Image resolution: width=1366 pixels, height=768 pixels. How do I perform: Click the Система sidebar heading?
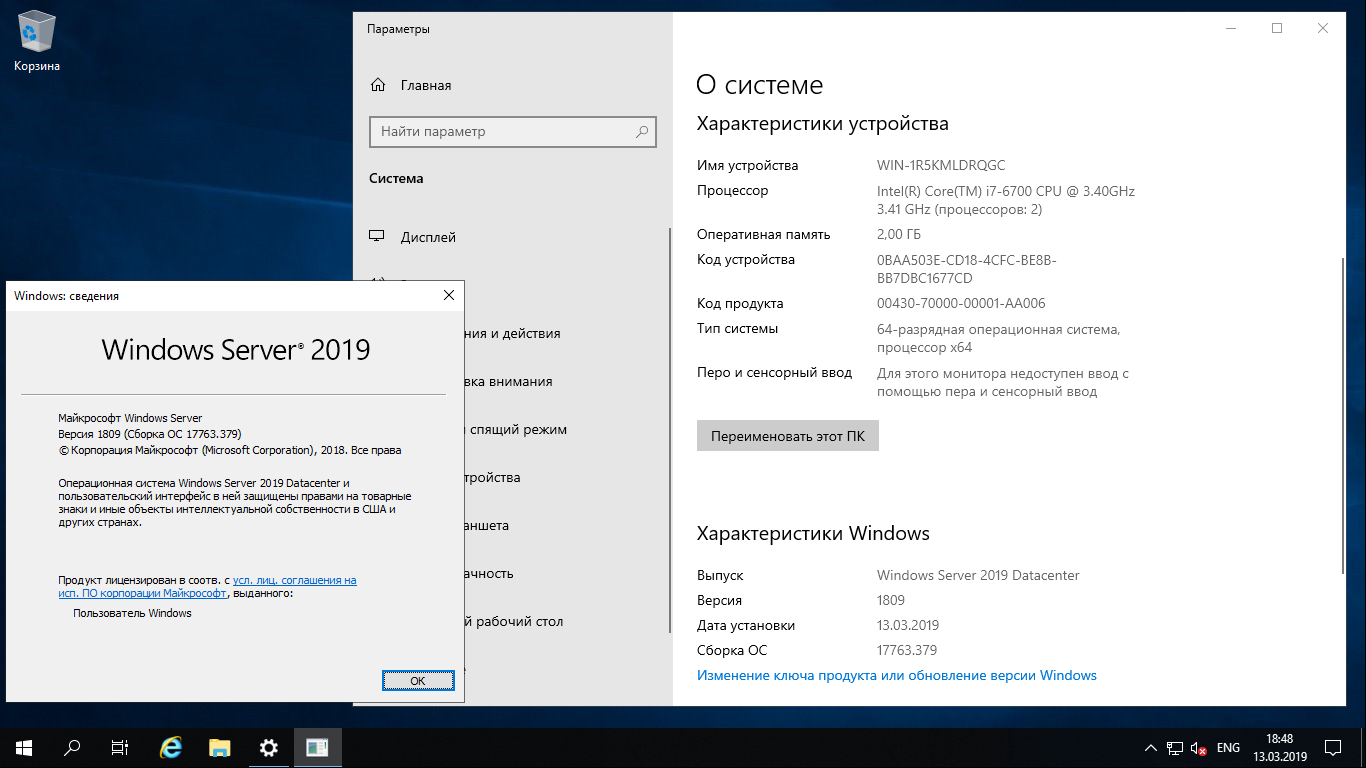click(396, 178)
